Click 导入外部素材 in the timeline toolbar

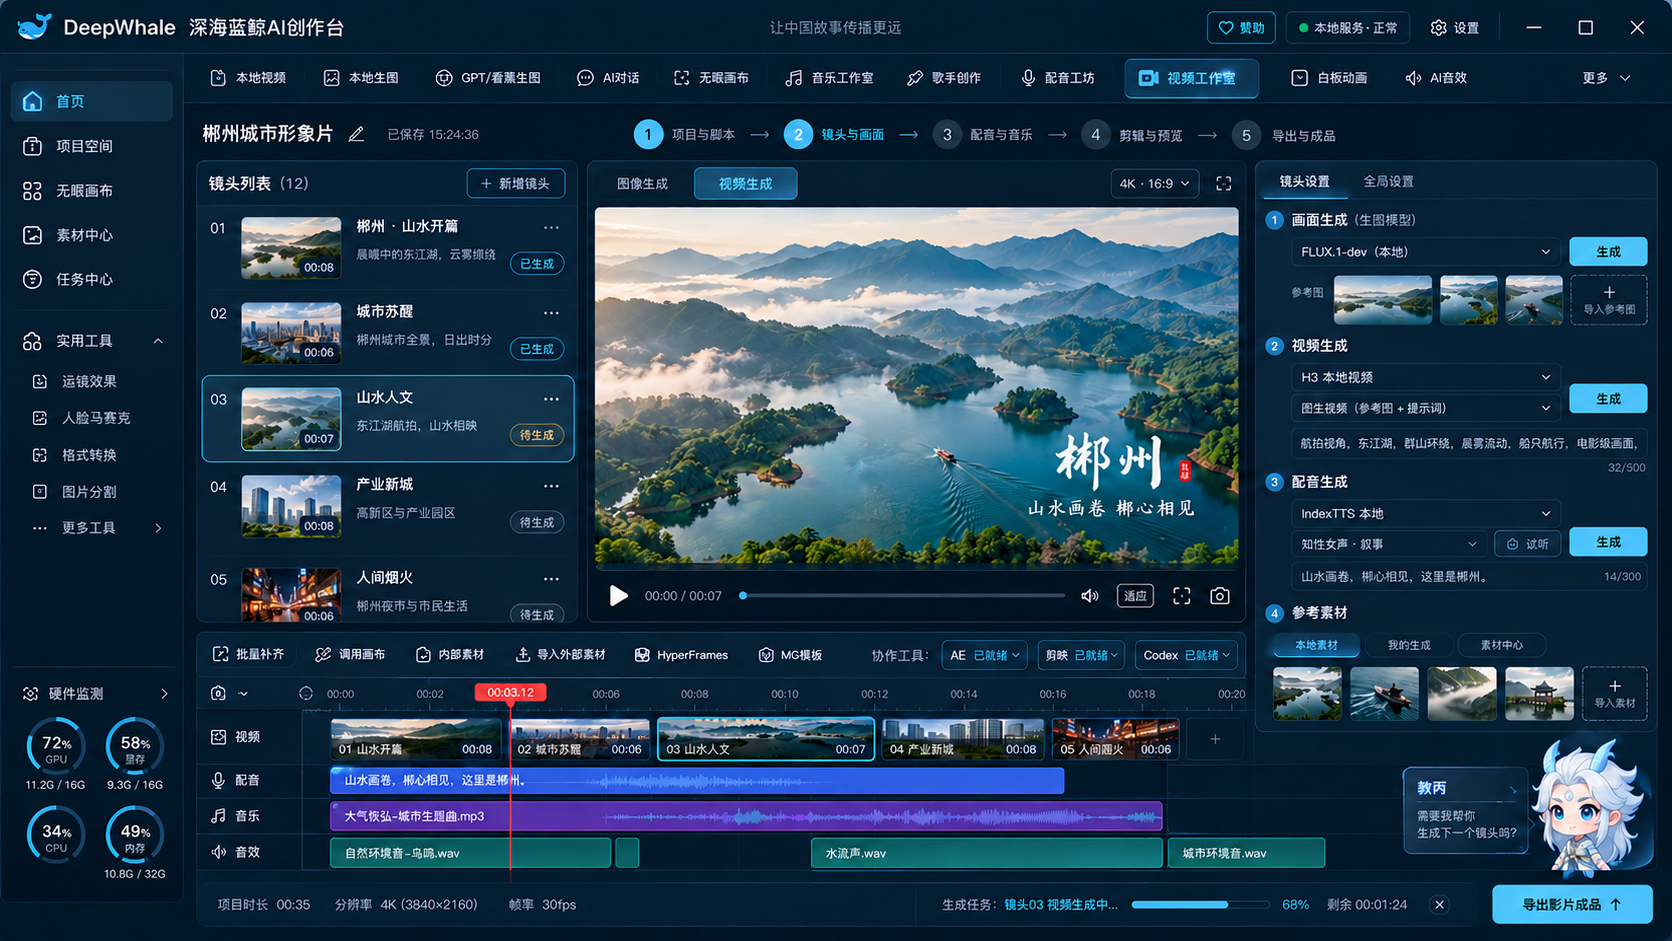560,655
